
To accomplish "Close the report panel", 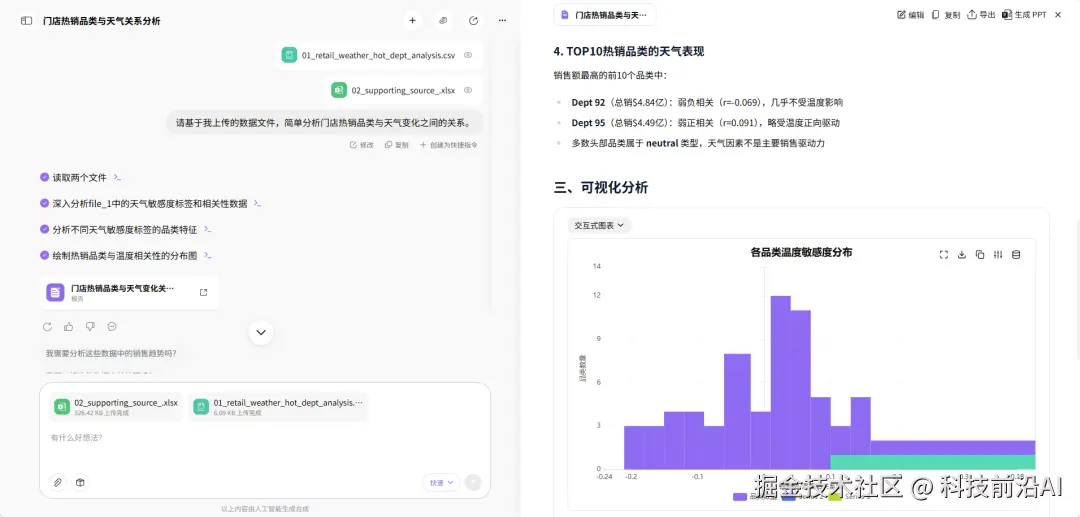I will [1058, 14].
